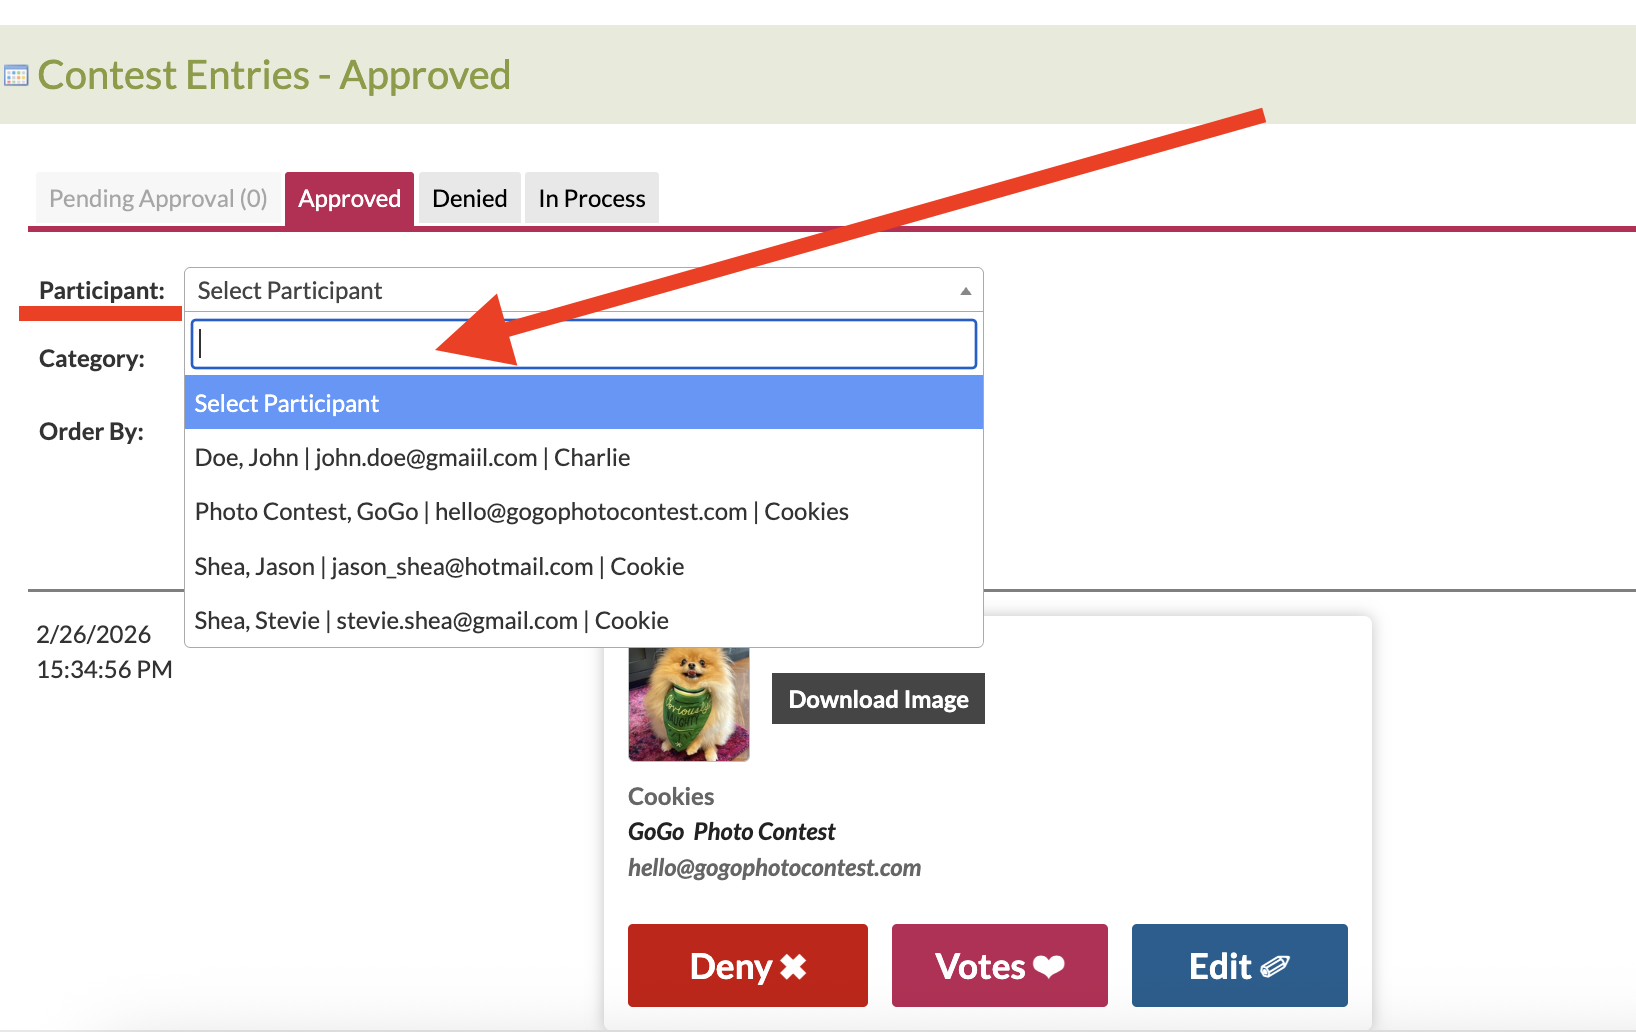The width and height of the screenshot is (1636, 1032).
Task: Open the Approved tab
Action: click(x=349, y=199)
